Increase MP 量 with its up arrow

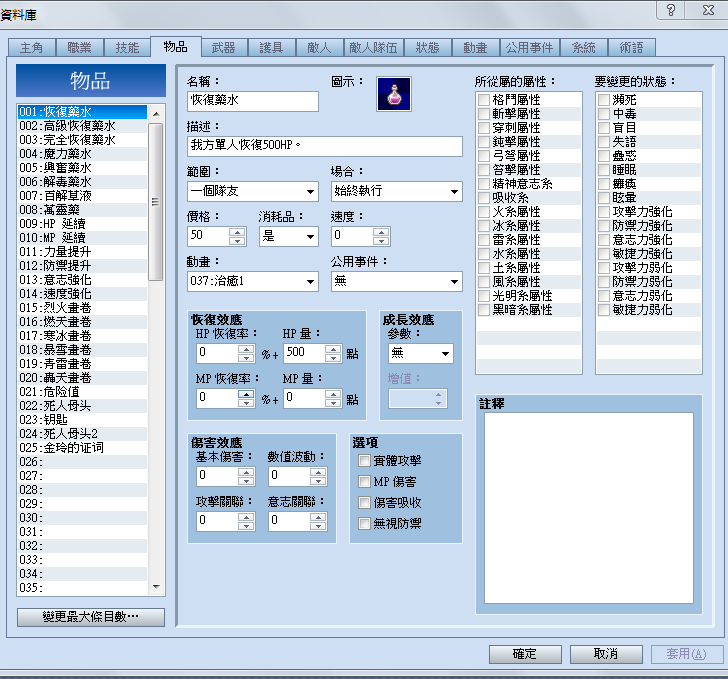(x=333, y=394)
